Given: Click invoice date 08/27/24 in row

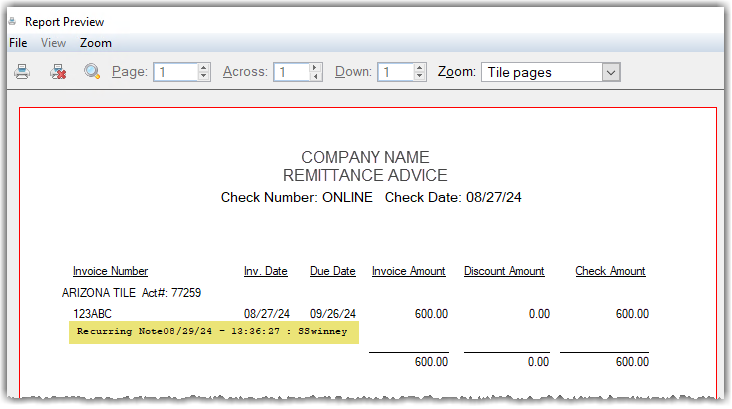Looking at the screenshot, I should point(267,314).
